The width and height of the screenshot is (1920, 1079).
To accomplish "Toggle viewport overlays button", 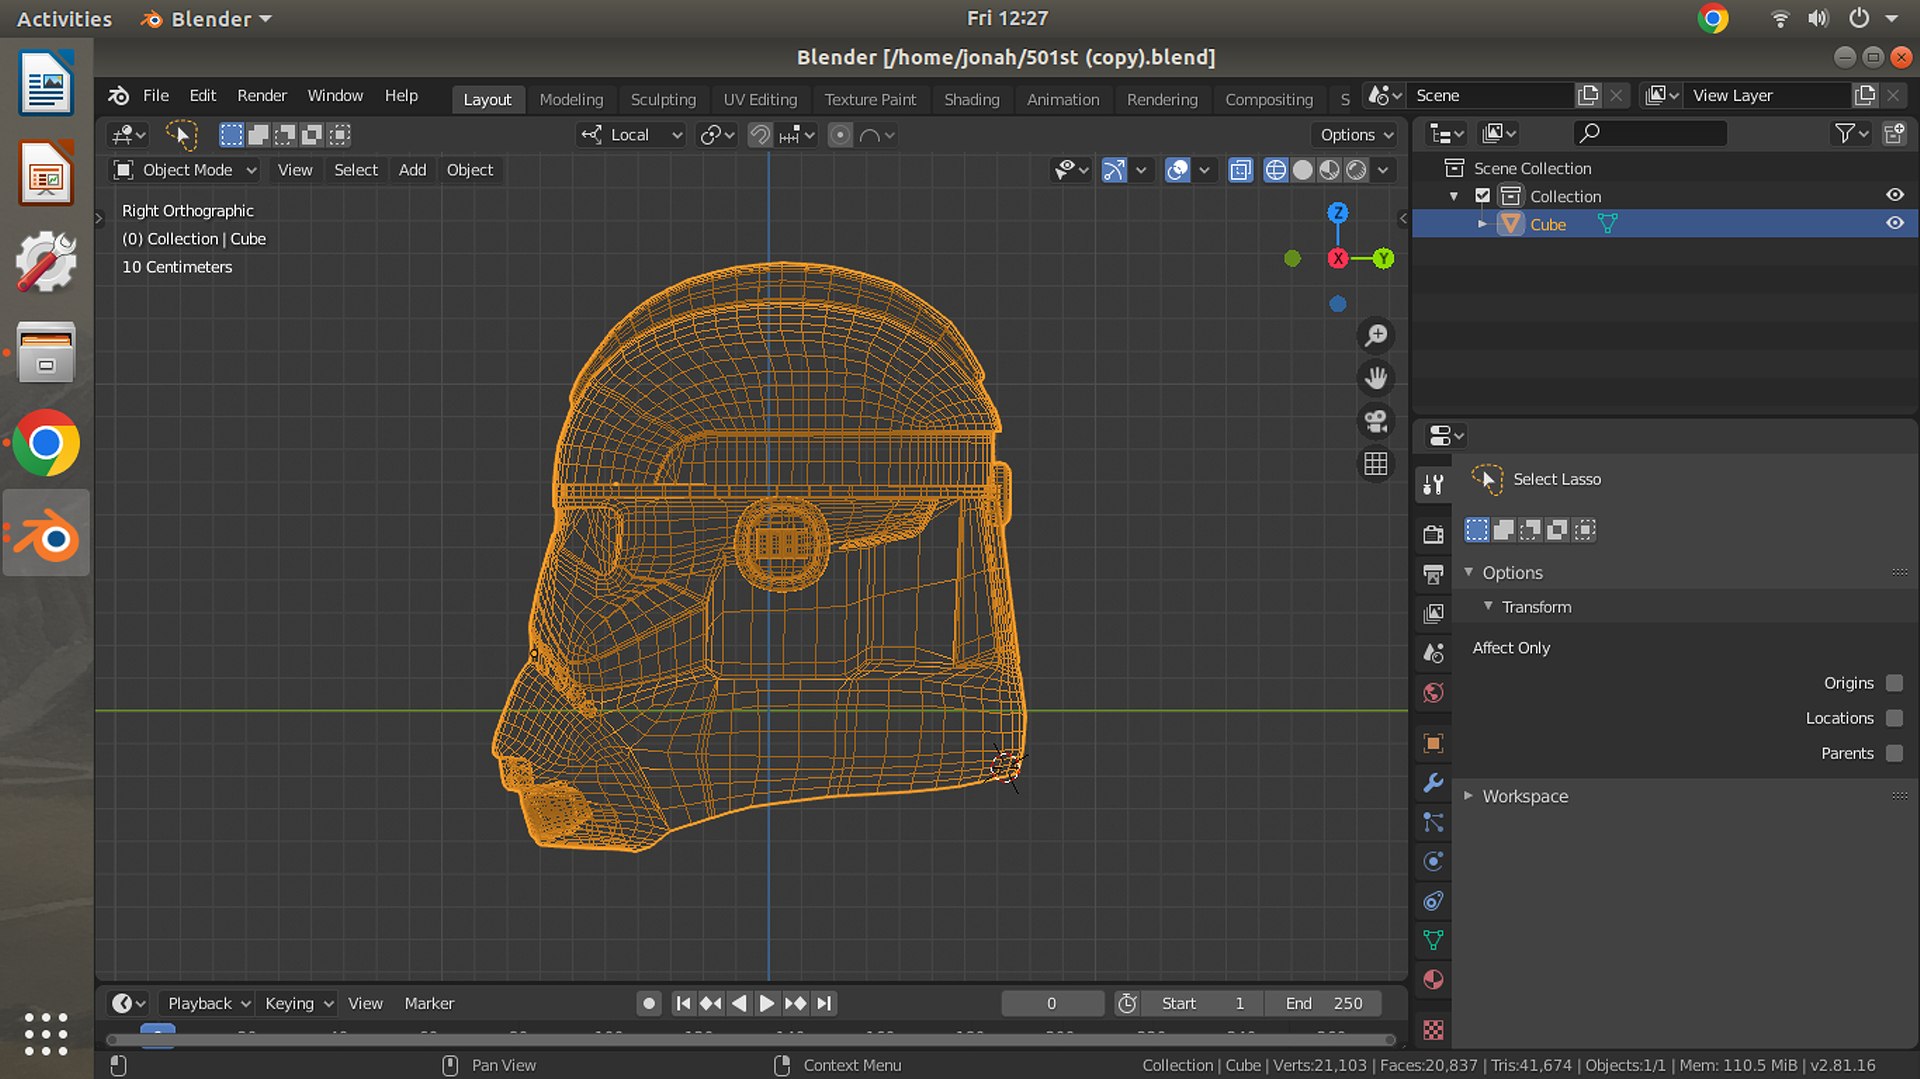I will (1178, 170).
